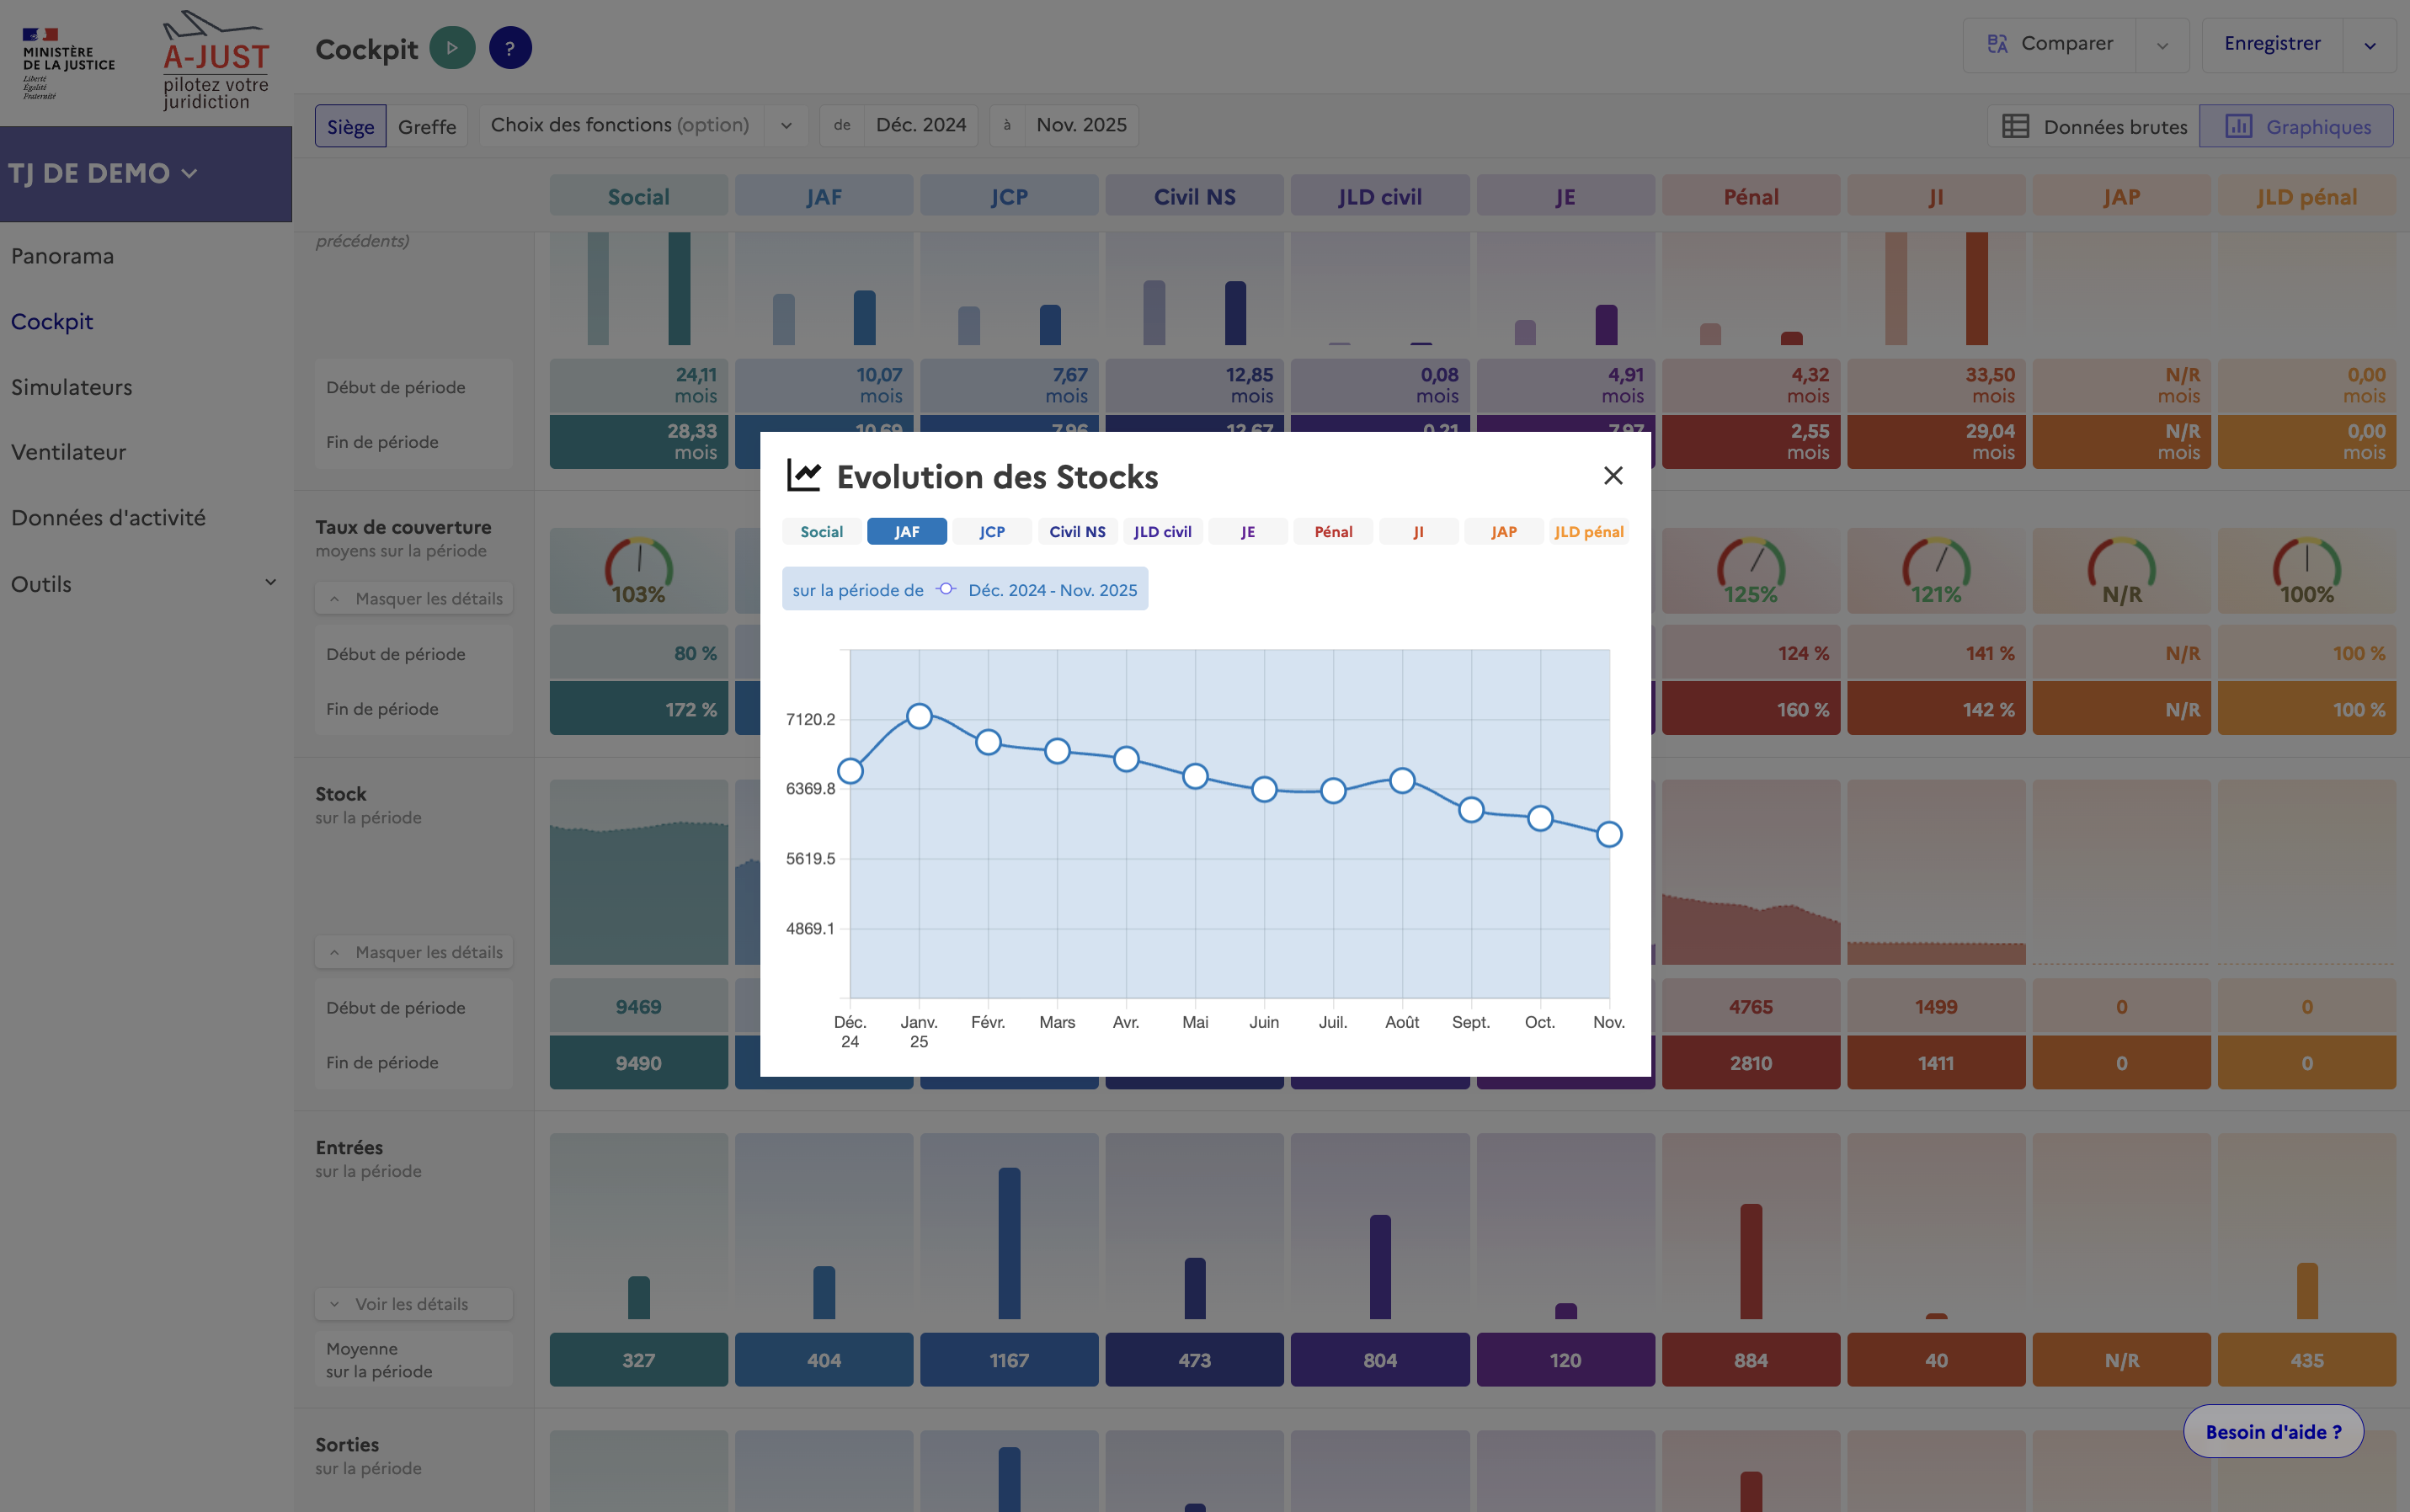Screen dimensions: 2410x1512
Task: Open Simulateurs in the sidebar
Action: click(x=72, y=387)
